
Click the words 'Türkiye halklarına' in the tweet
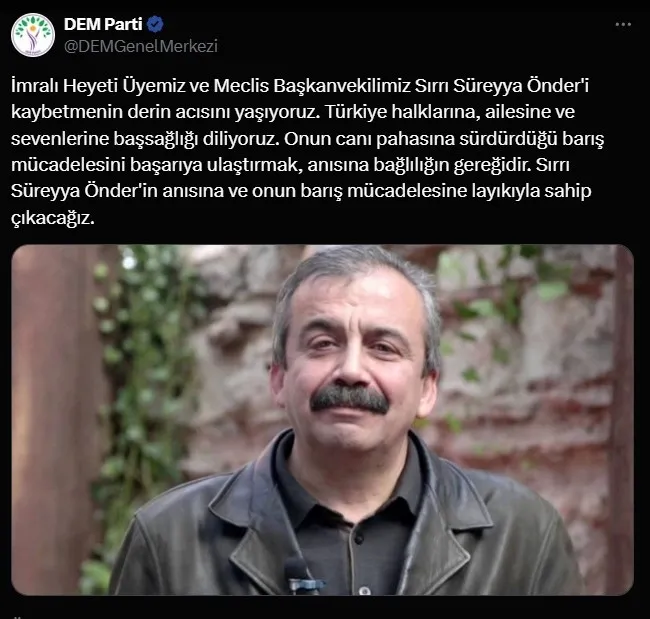coord(400,112)
